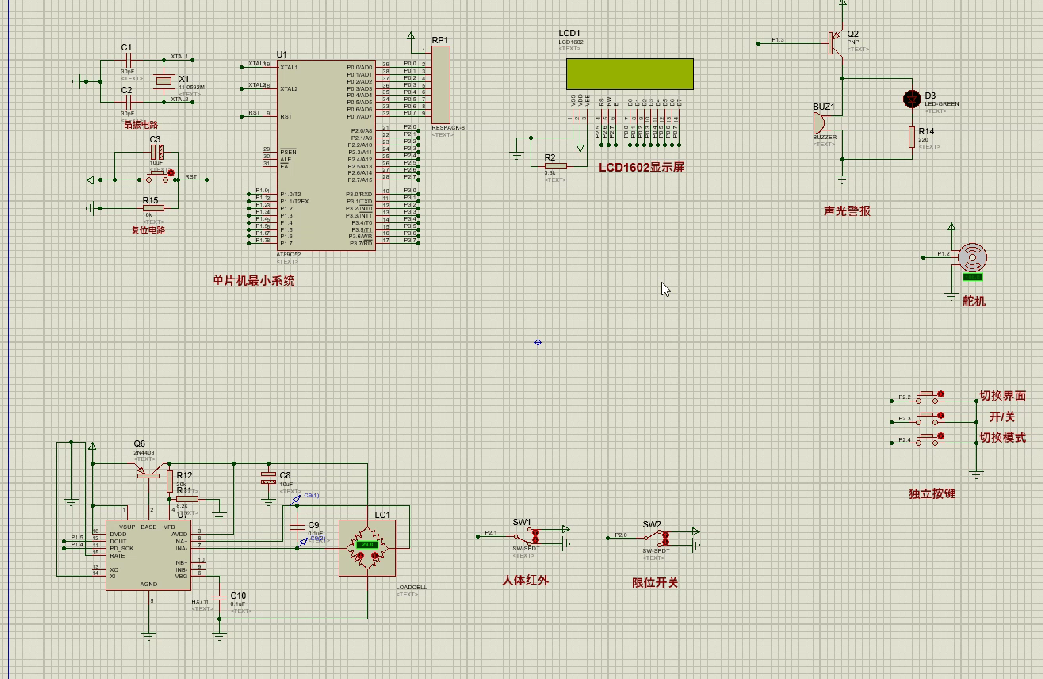Click the push button beside 切换模式

tap(930, 439)
